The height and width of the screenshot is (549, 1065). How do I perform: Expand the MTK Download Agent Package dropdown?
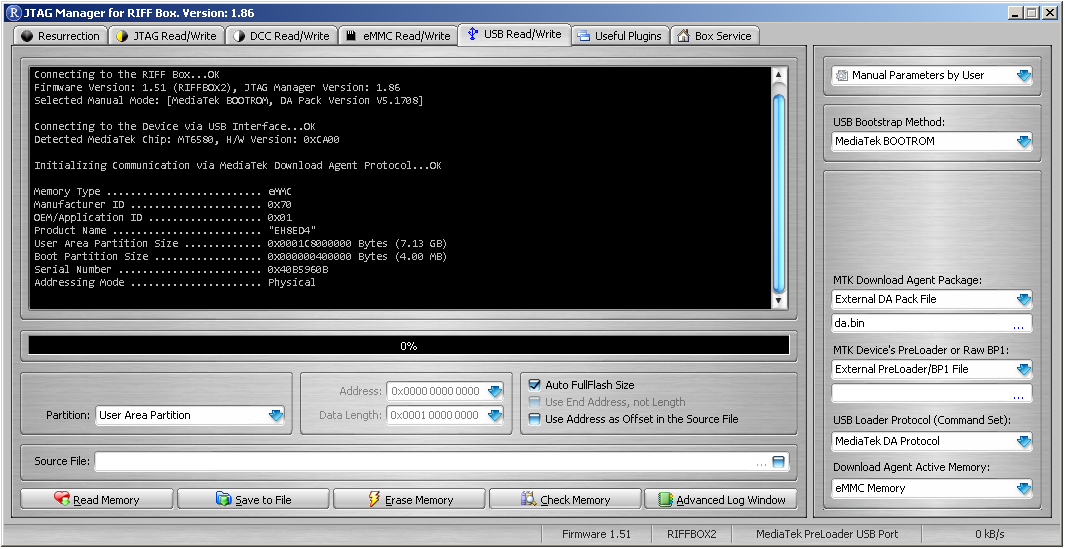point(1024,299)
